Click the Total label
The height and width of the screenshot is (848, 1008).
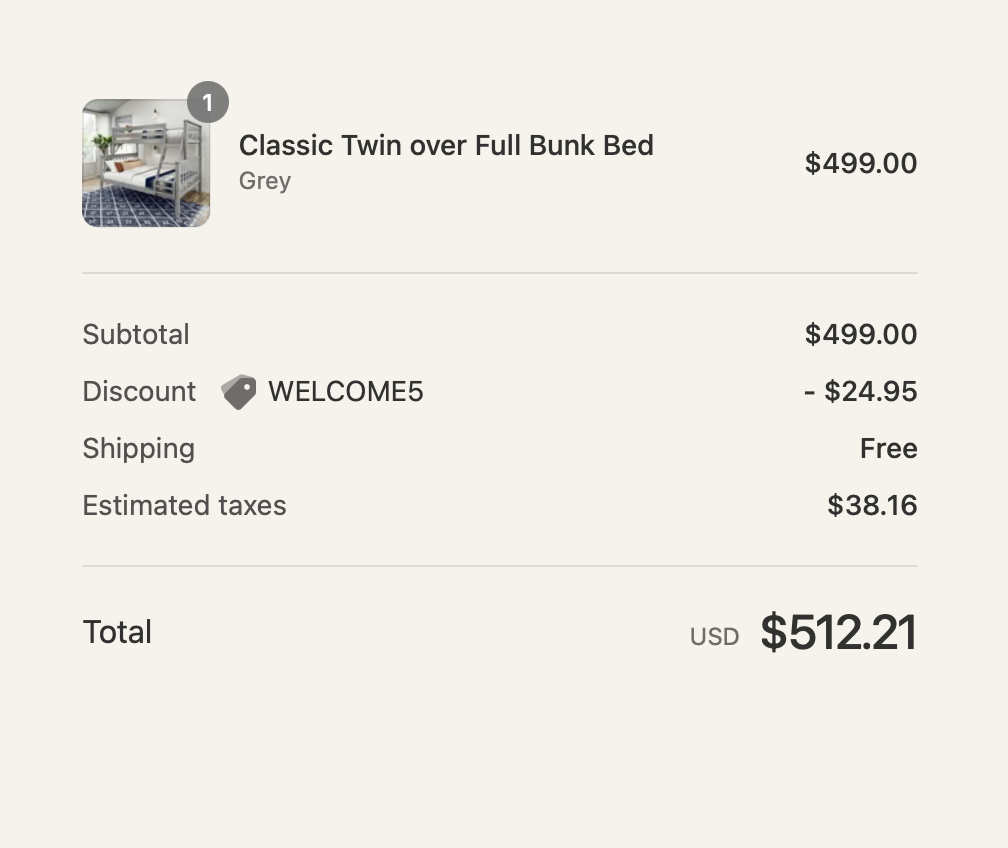(x=117, y=632)
